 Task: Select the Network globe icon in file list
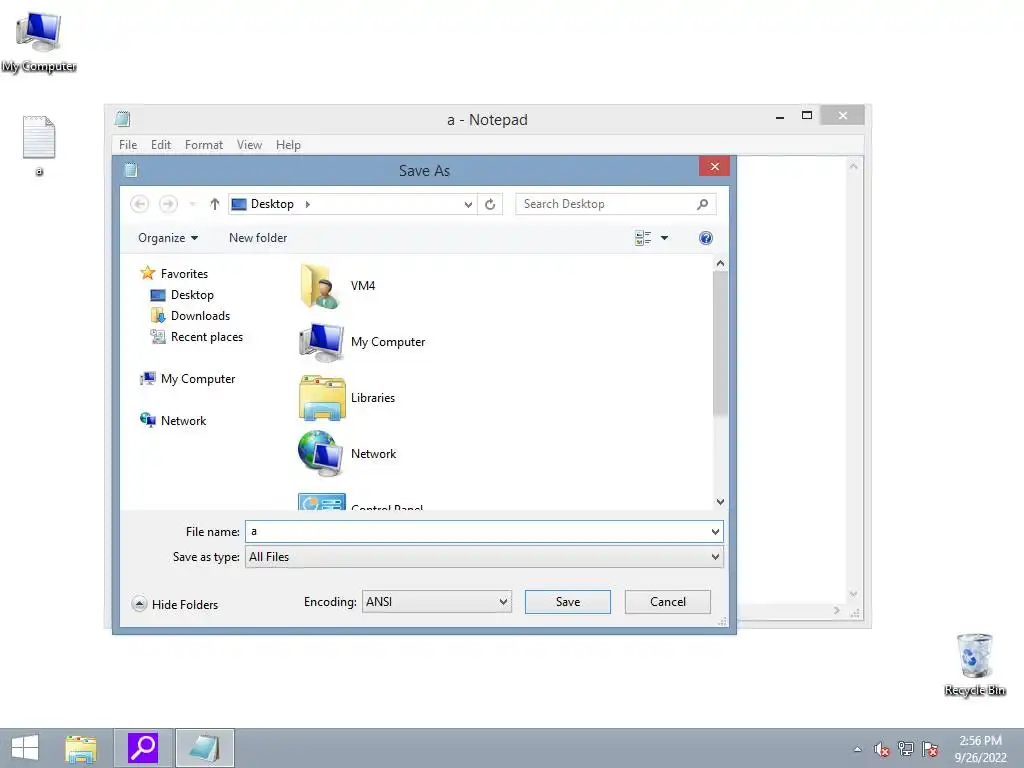click(x=321, y=454)
